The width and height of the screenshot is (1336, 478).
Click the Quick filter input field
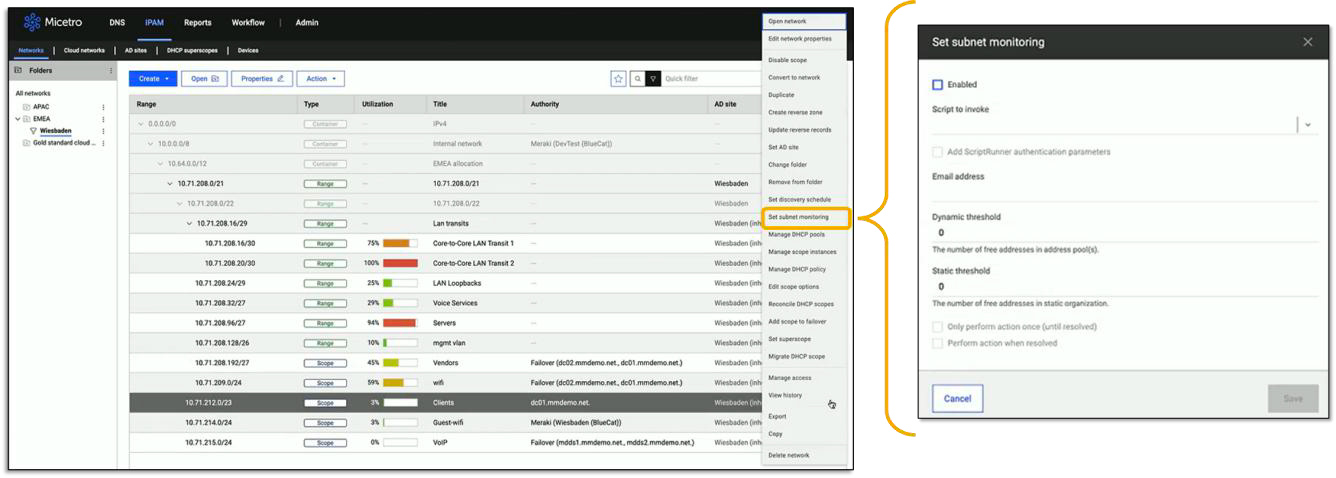pos(712,78)
